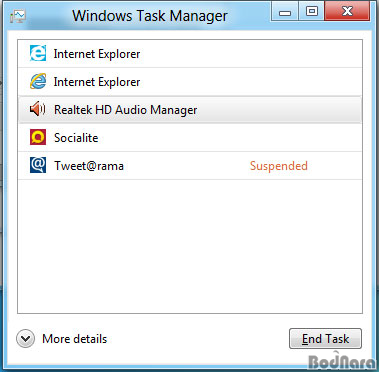This screenshot has height=372, width=379.
Task: Select the Realtek HD Audio Manager row
Action: (190, 110)
